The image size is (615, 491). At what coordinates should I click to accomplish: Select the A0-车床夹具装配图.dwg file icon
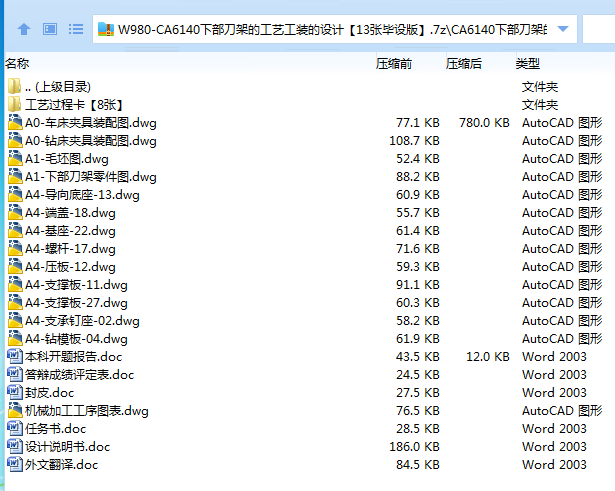tap(15, 122)
